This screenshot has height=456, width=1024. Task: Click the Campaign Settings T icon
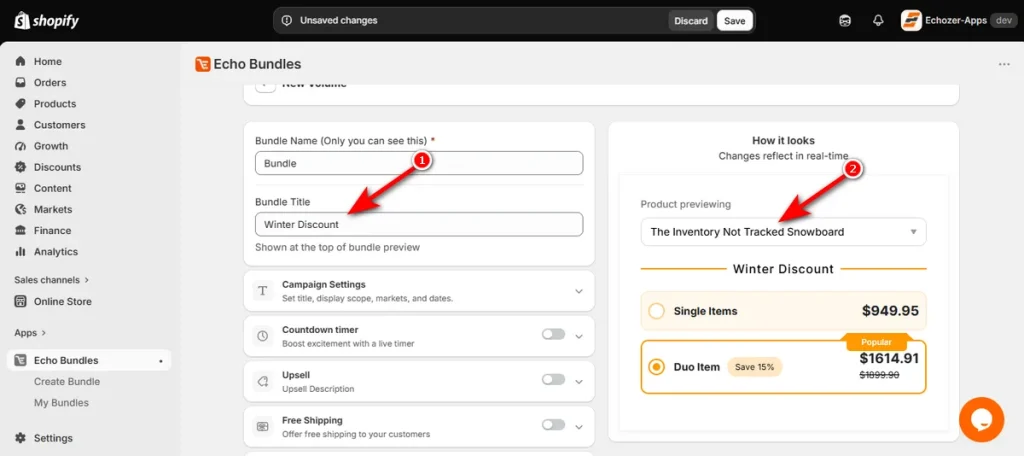click(263, 291)
